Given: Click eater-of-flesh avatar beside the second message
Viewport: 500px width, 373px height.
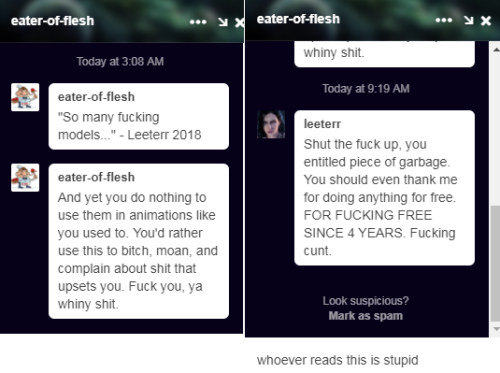Looking at the screenshot, I should click(x=25, y=178).
